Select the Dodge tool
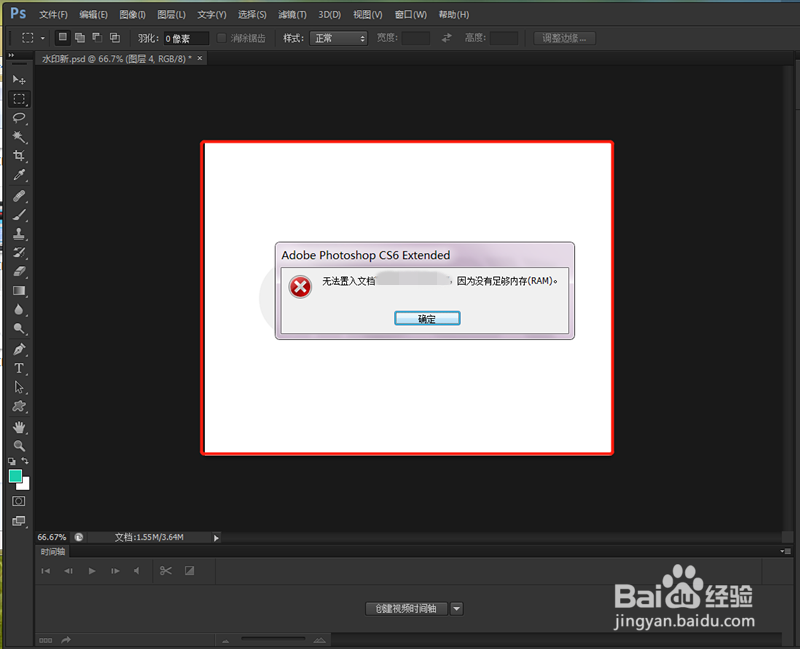The width and height of the screenshot is (800, 649). (19, 329)
